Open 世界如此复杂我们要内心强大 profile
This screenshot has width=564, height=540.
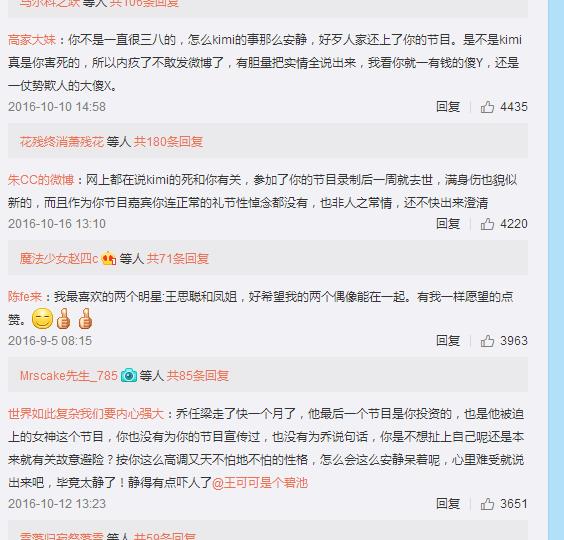(86, 414)
